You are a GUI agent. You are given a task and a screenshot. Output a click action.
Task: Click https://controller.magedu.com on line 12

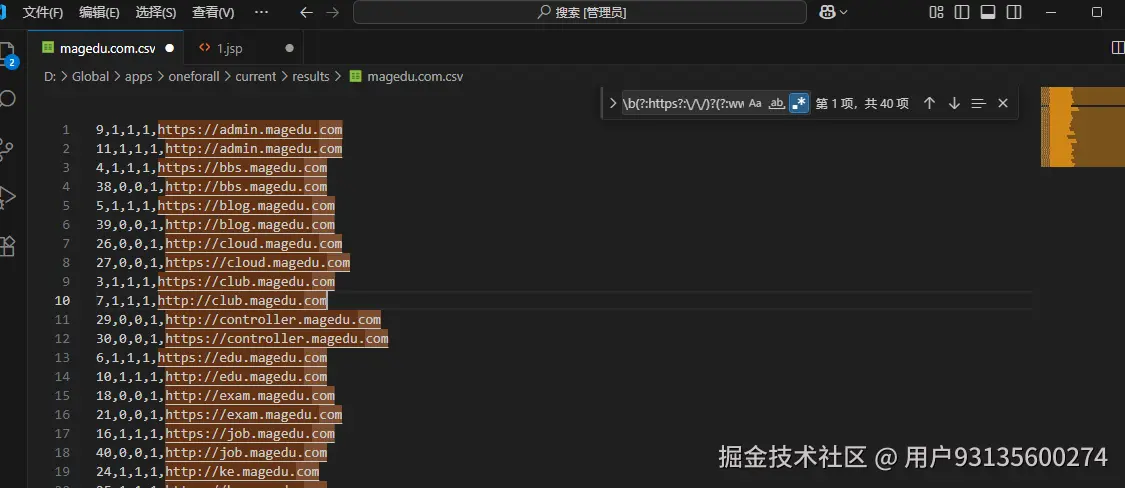pos(277,338)
